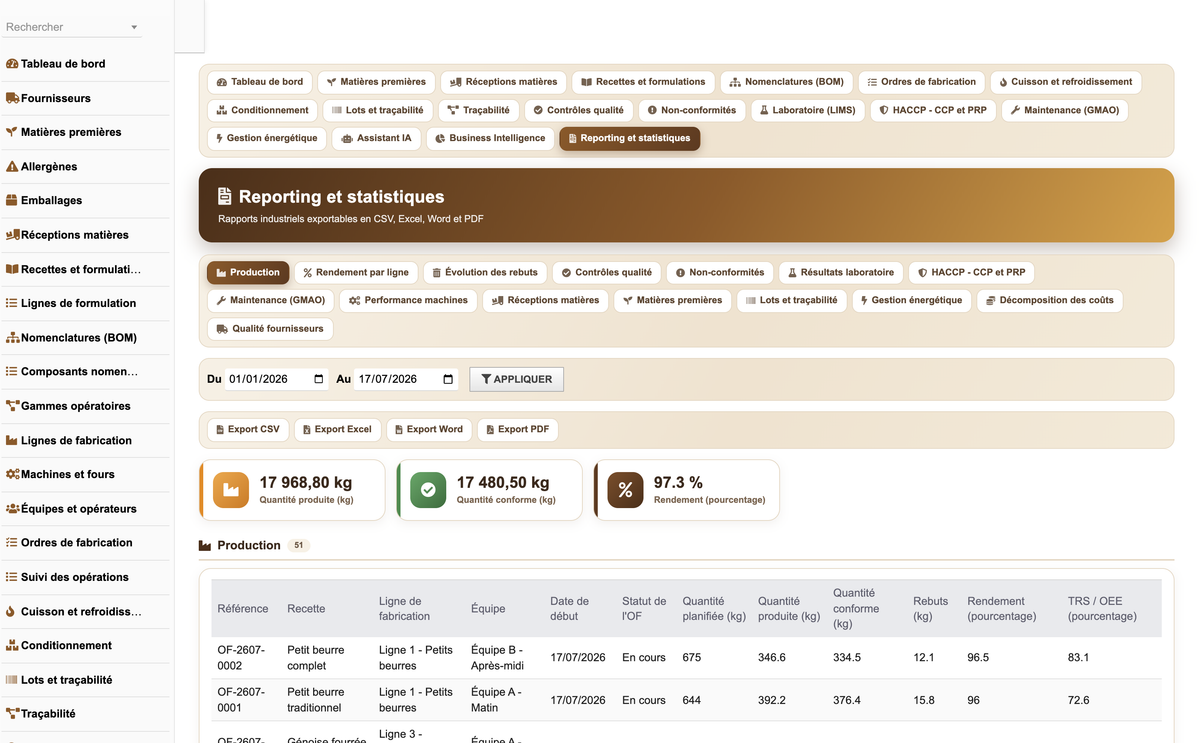This screenshot has height=743, width=1200.
Task: Go to Recettes et formulations top tab
Action: tap(643, 82)
